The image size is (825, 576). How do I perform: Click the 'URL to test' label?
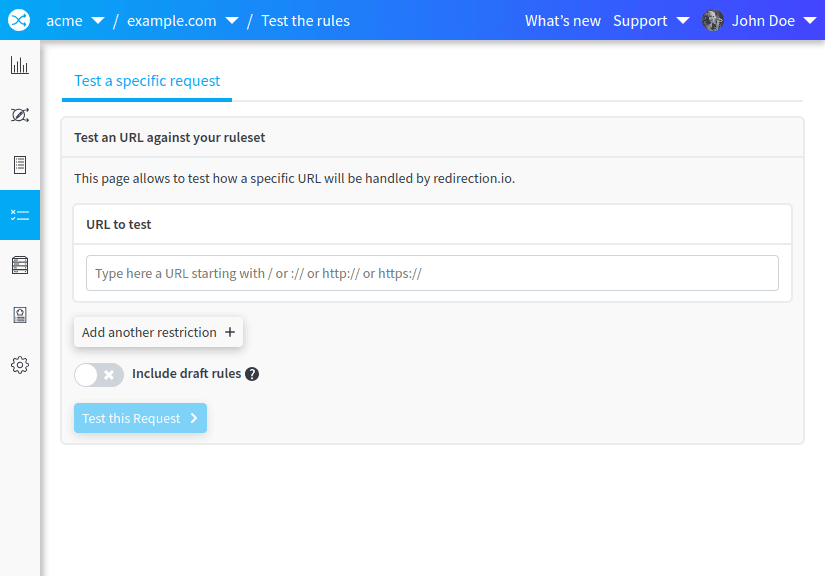[118, 225]
